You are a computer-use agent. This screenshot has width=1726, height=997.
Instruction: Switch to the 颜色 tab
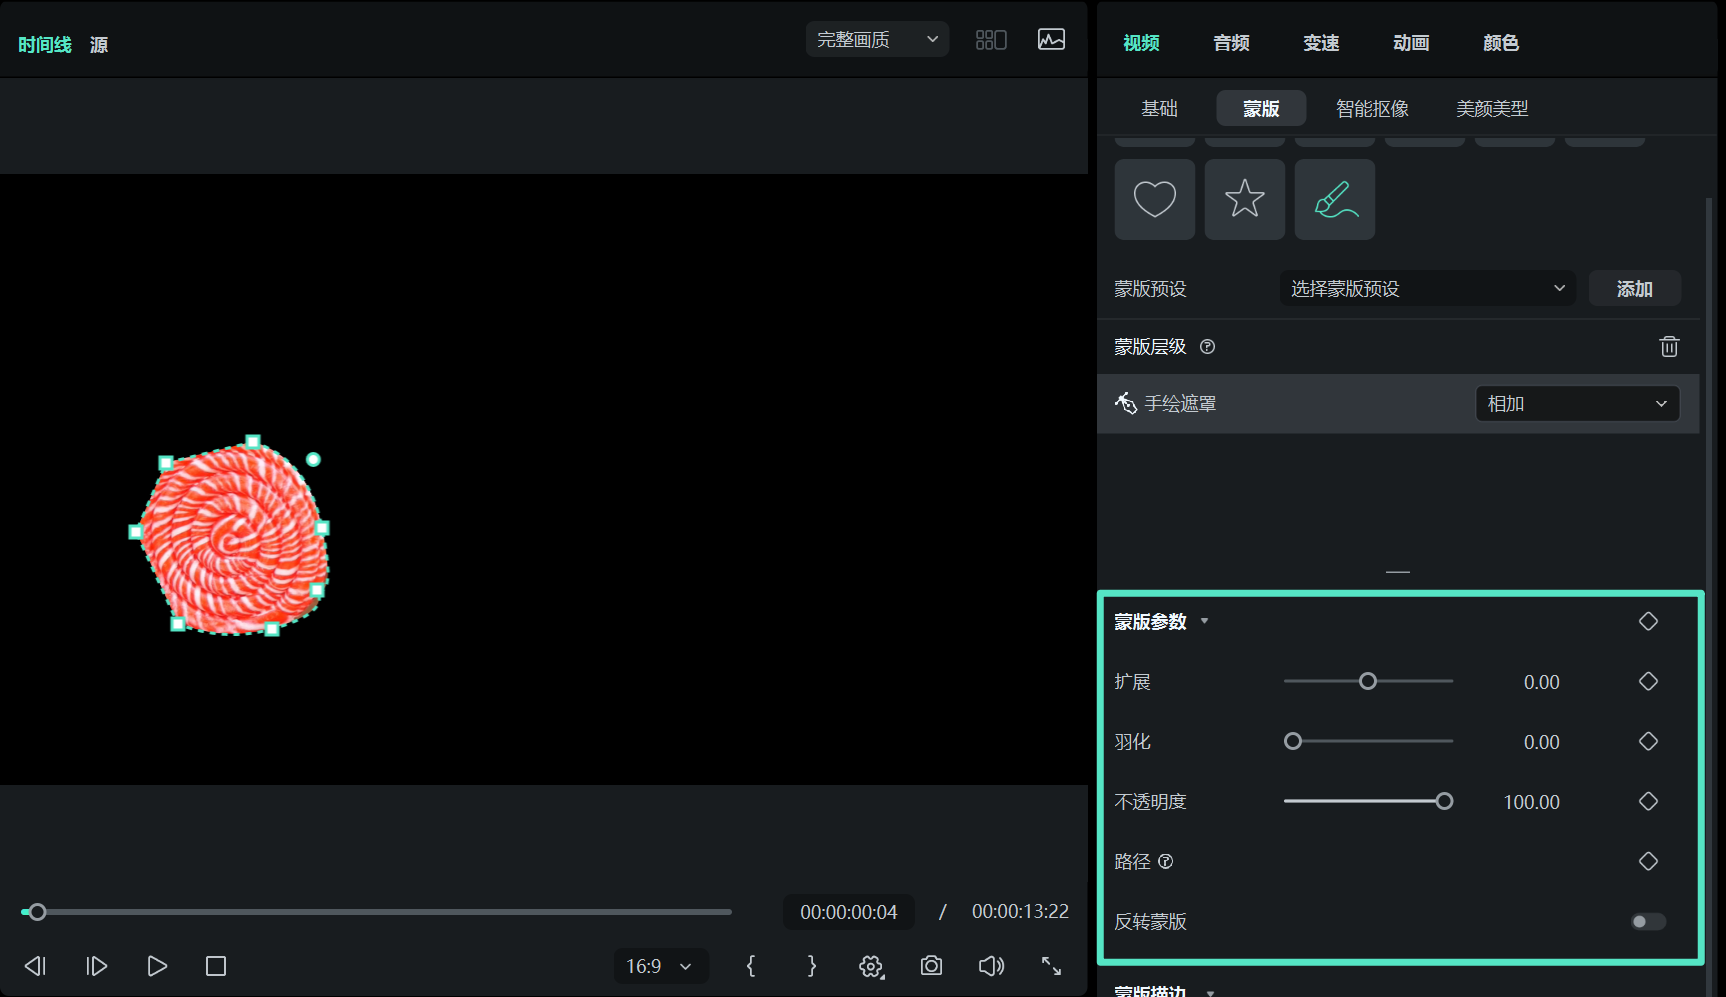(1501, 43)
